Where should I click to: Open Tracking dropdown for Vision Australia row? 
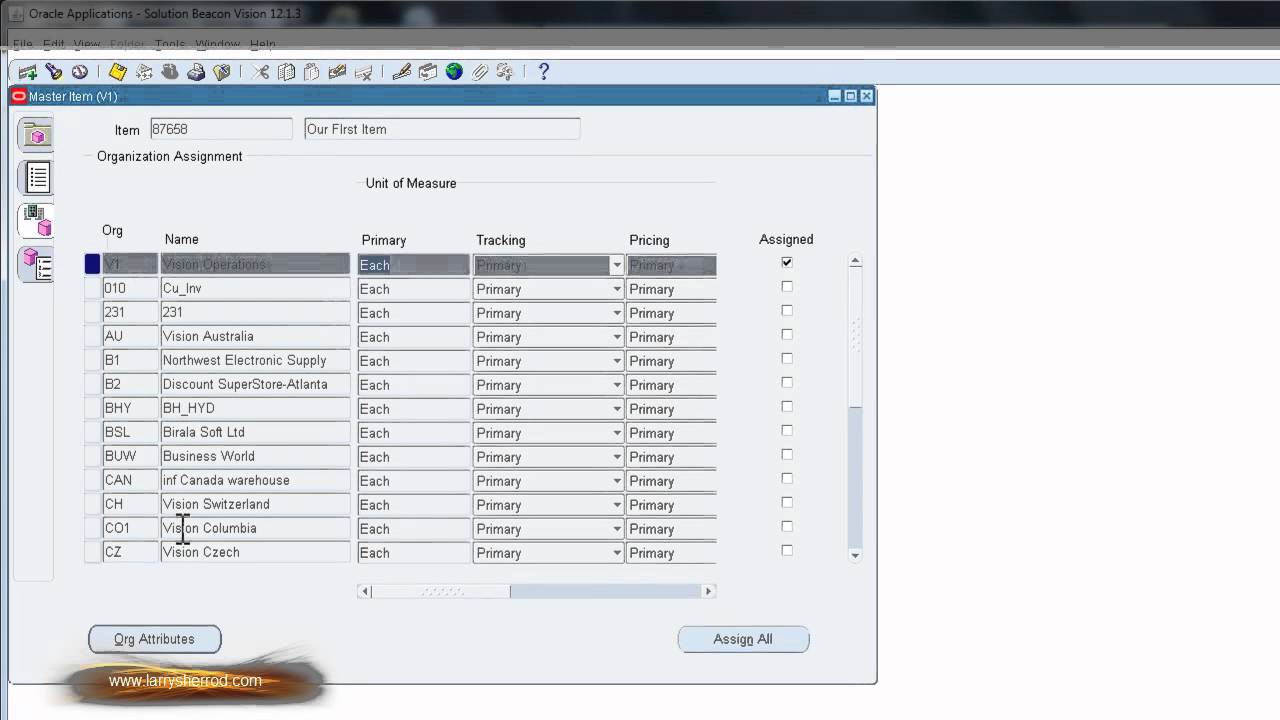point(617,337)
